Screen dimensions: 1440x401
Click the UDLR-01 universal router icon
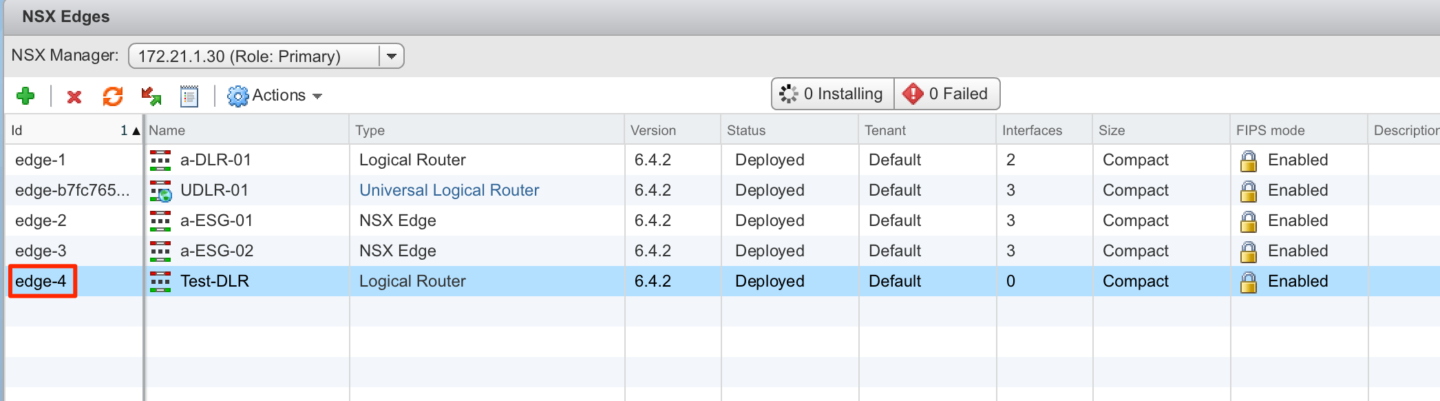pos(160,190)
